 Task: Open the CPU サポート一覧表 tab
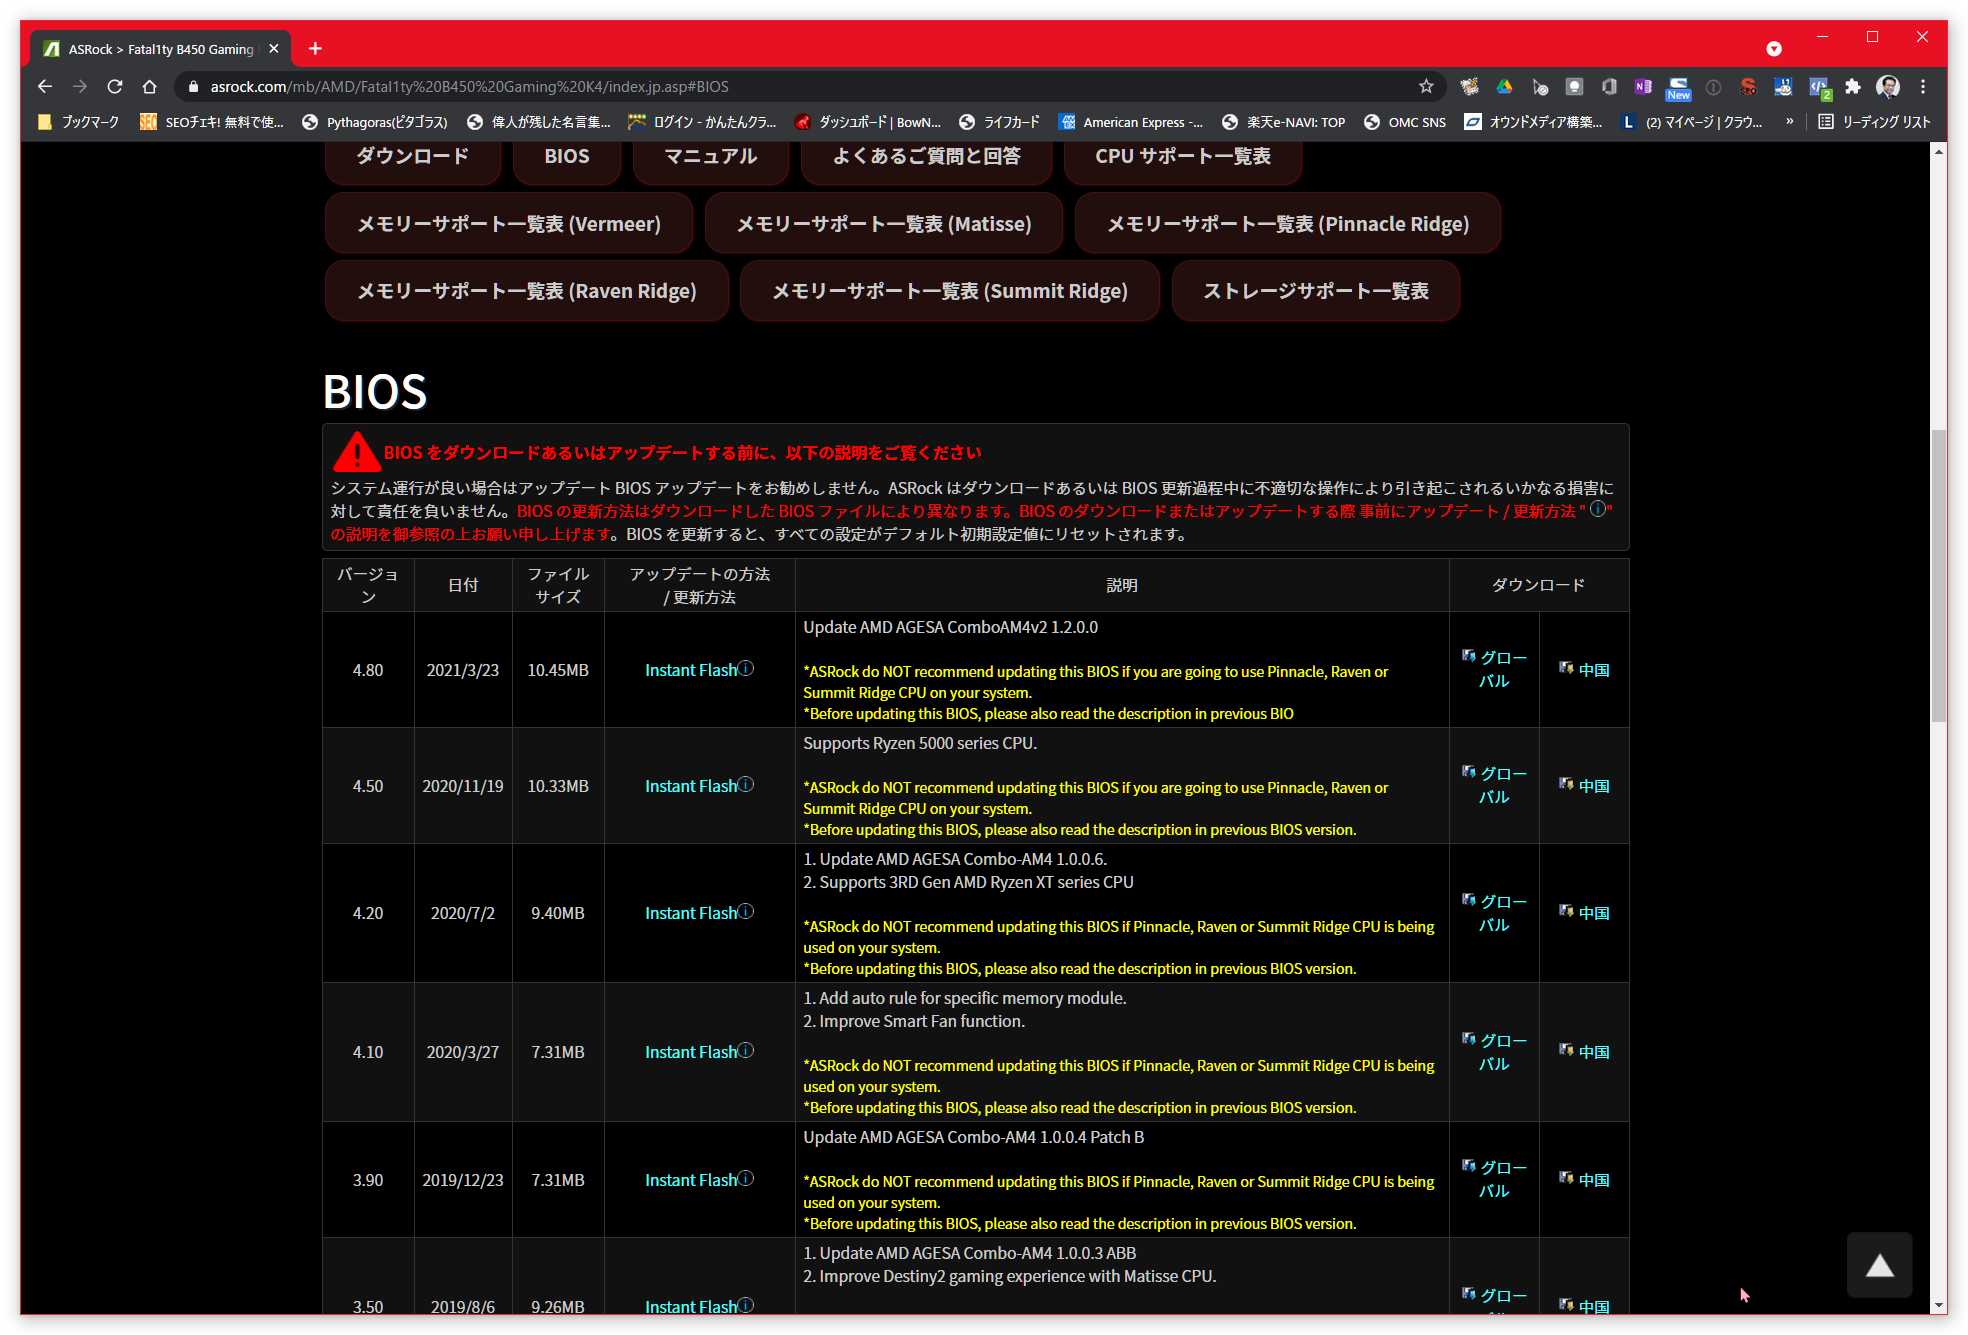1183,157
